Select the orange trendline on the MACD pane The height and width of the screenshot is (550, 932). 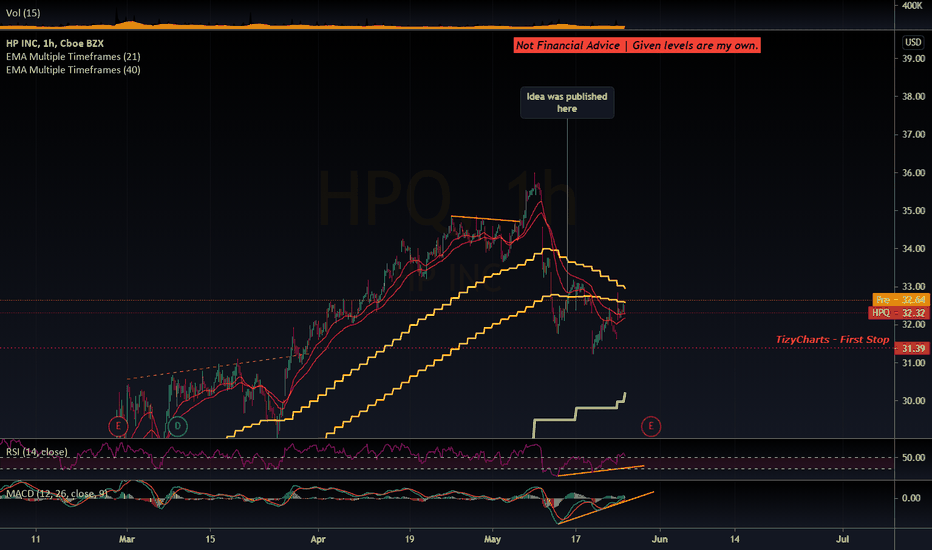point(606,508)
